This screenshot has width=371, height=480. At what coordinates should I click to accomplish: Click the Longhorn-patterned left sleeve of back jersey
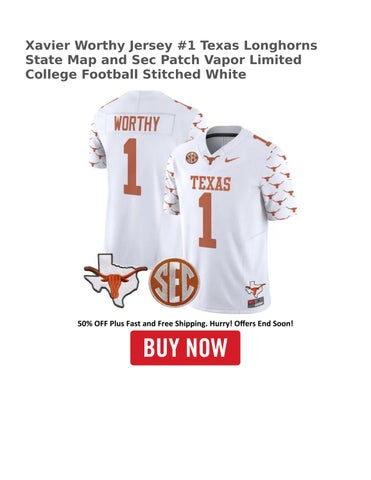[x=98, y=143]
